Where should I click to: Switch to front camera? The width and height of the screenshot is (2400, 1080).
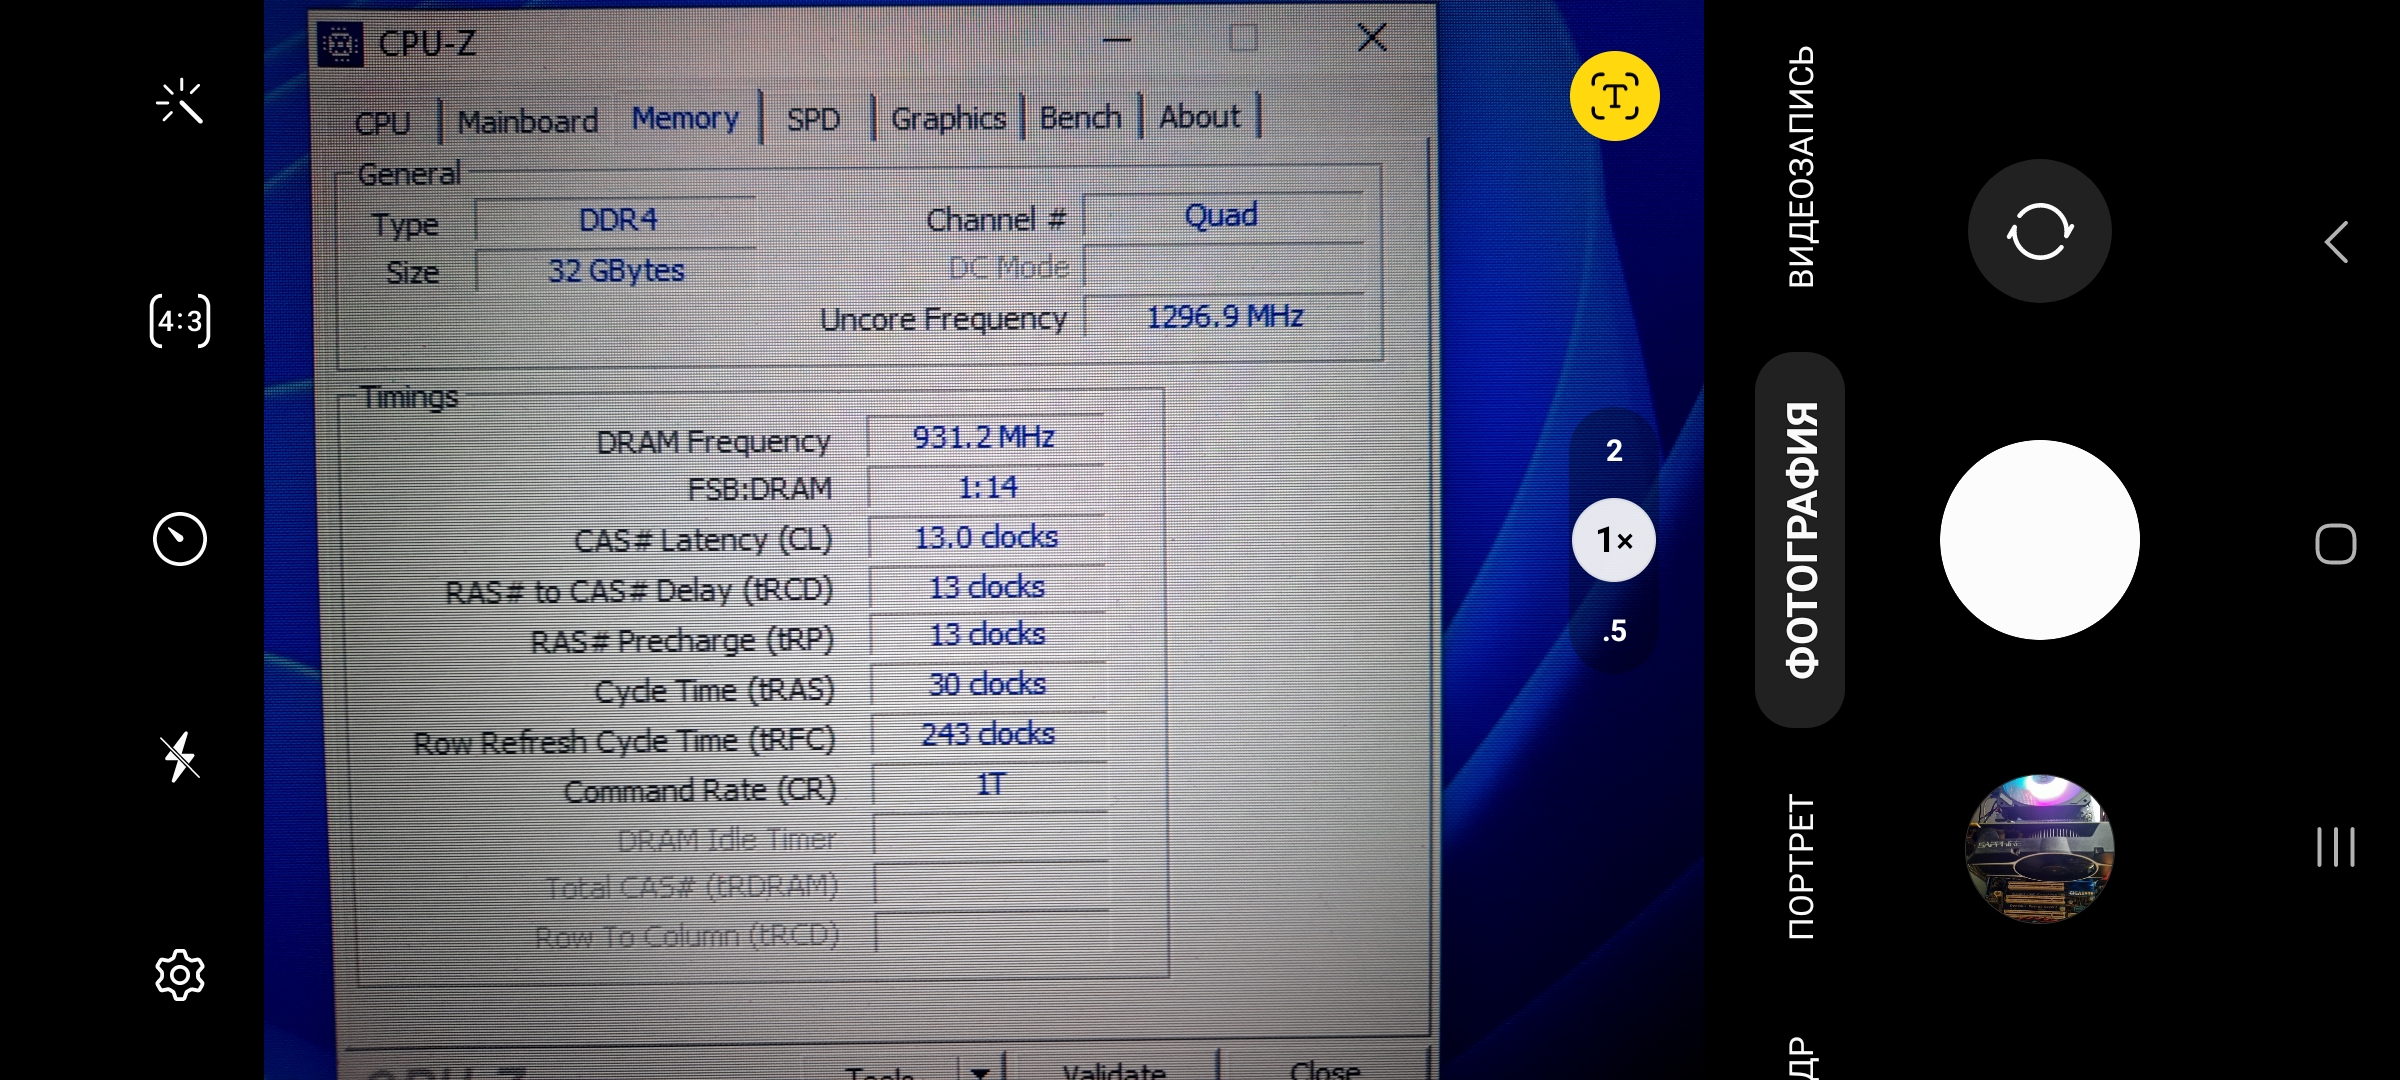click(2039, 231)
